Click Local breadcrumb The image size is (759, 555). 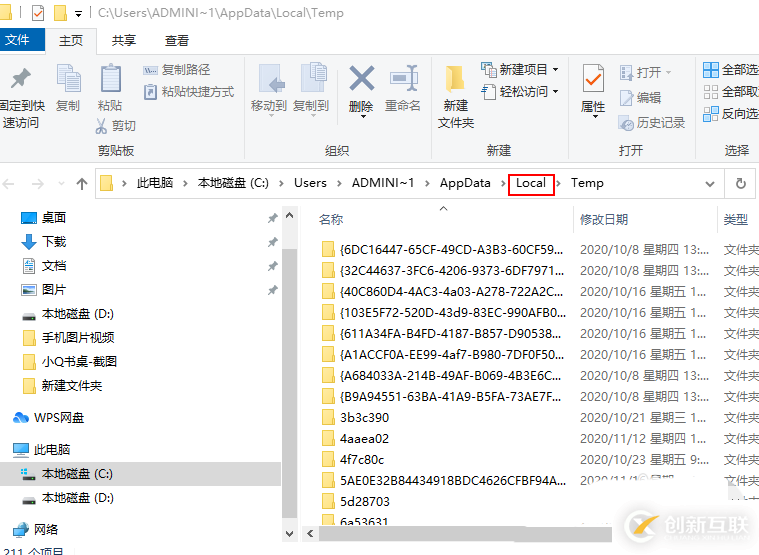(x=531, y=183)
